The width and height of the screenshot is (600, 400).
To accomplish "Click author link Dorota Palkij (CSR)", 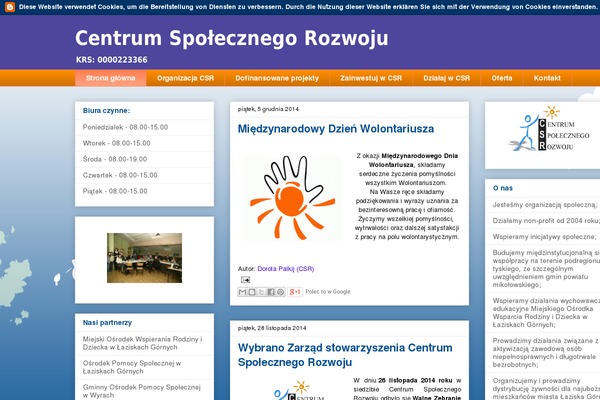I will (x=286, y=269).
